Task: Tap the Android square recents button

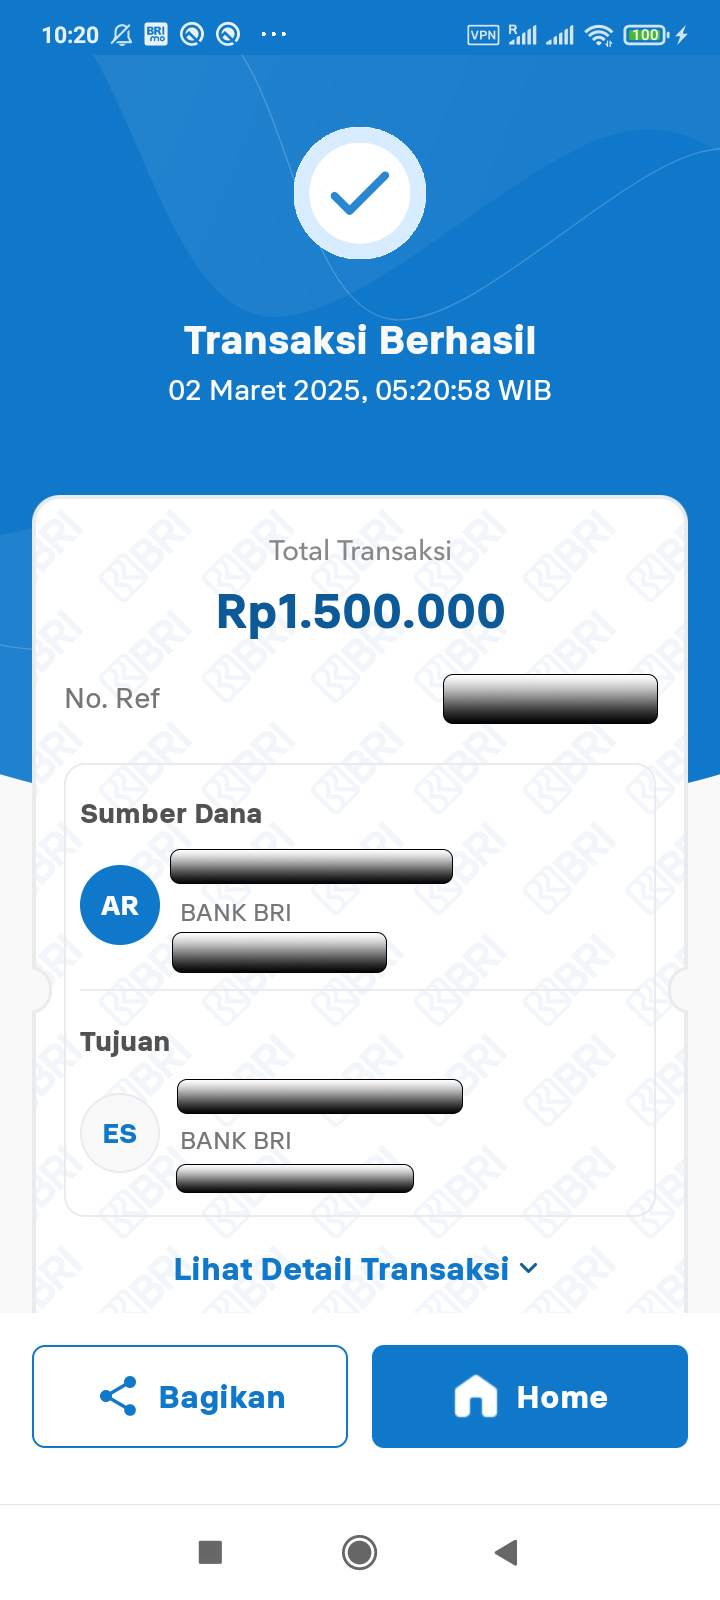Action: tap(210, 1552)
